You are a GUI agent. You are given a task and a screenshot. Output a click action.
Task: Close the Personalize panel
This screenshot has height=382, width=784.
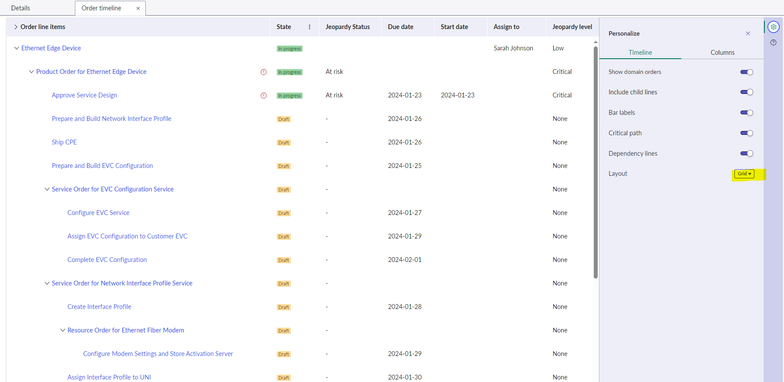tap(748, 34)
